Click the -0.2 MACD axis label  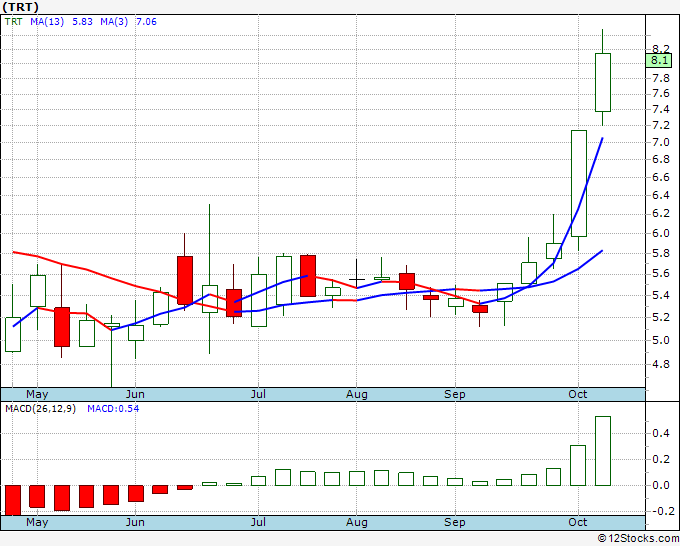tap(658, 511)
